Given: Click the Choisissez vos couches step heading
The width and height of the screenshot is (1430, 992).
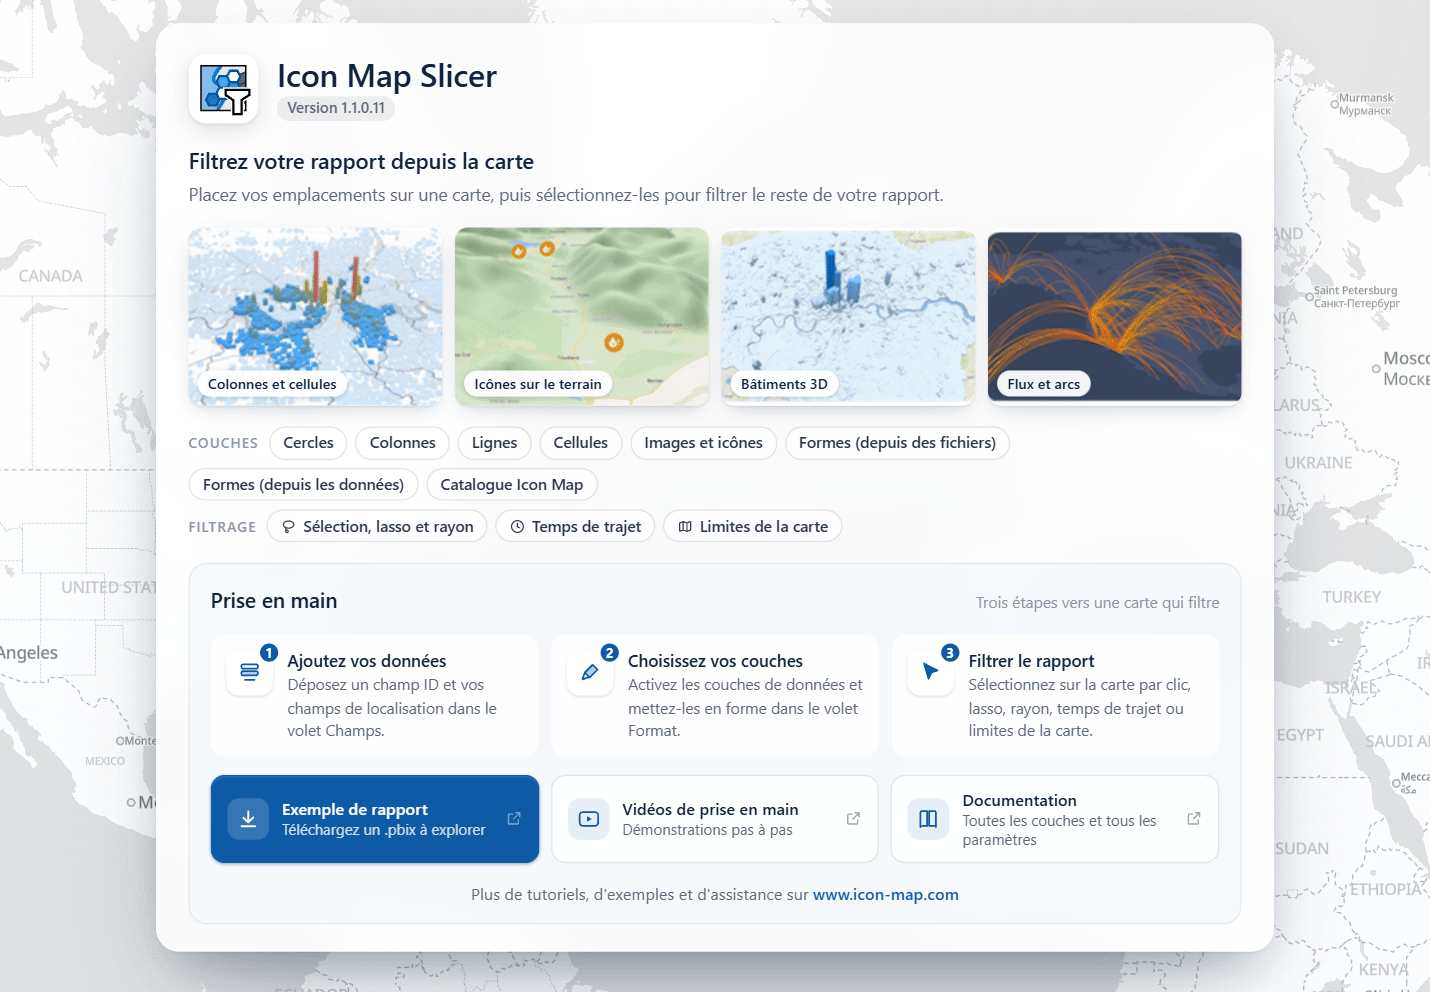Looking at the screenshot, I should tap(715, 661).
